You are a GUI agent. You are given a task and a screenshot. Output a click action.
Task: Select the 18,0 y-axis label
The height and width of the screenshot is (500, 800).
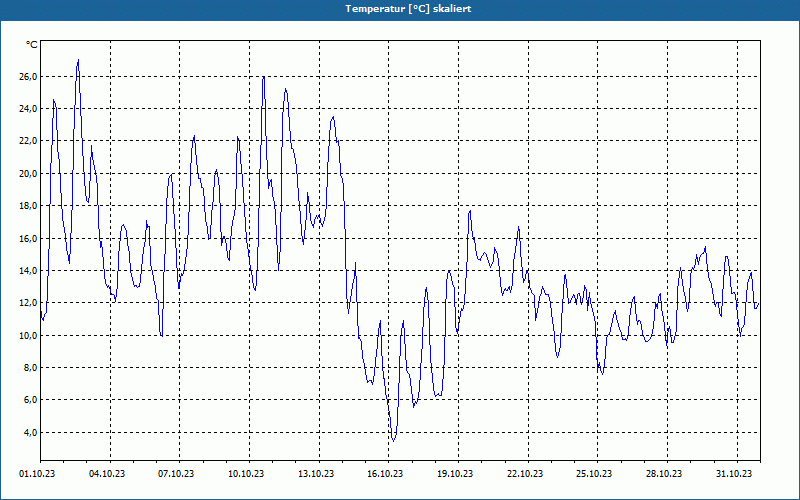[x=28, y=206]
